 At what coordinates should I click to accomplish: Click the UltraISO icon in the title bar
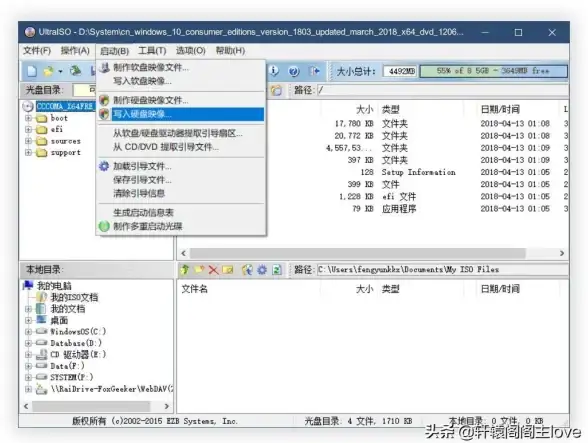click(30, 32)
